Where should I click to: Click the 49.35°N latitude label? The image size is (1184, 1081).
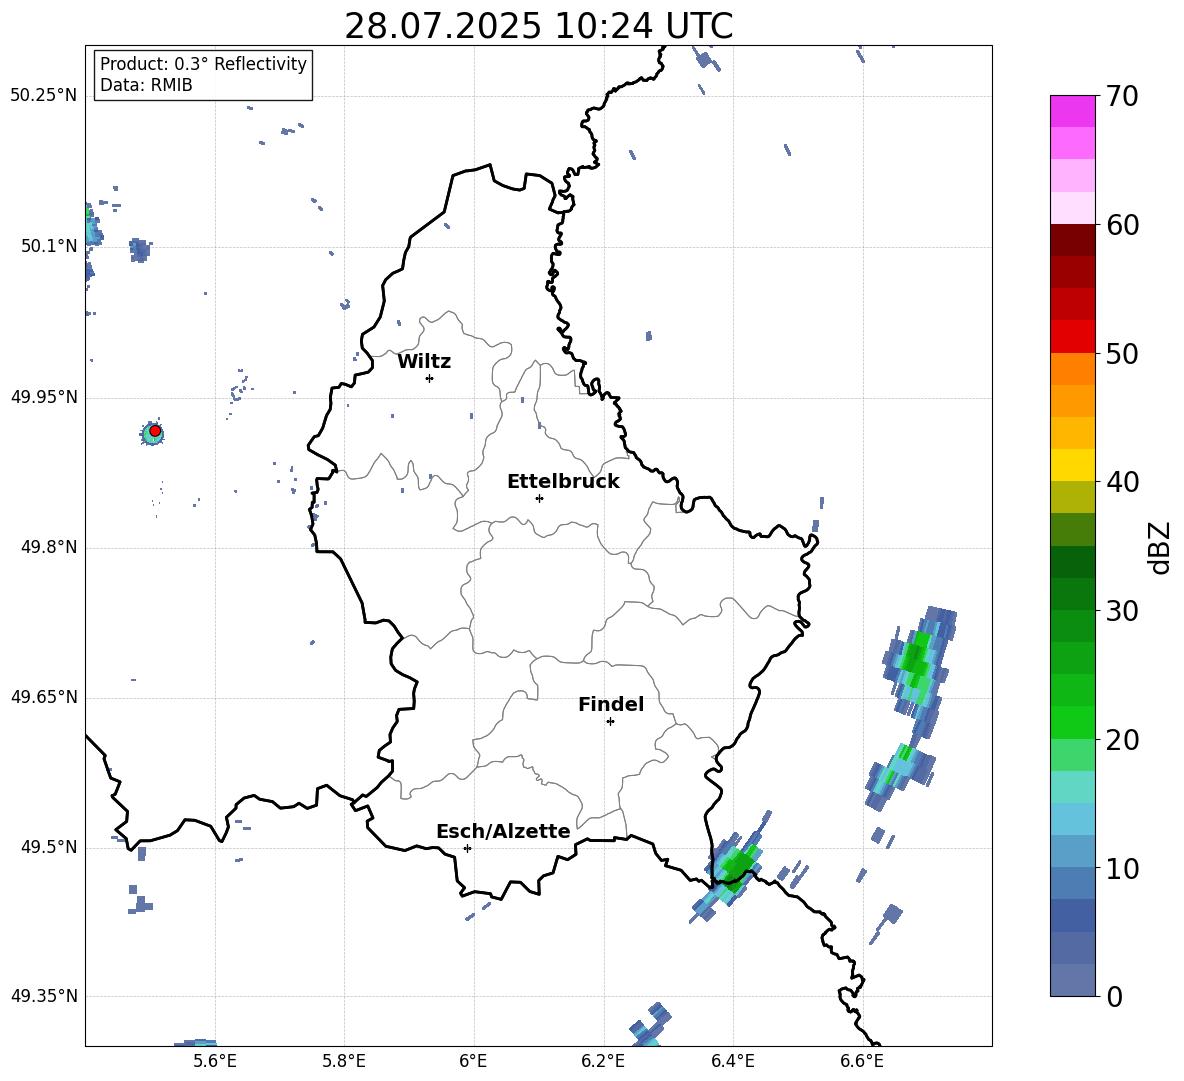(x=44, y=996)
